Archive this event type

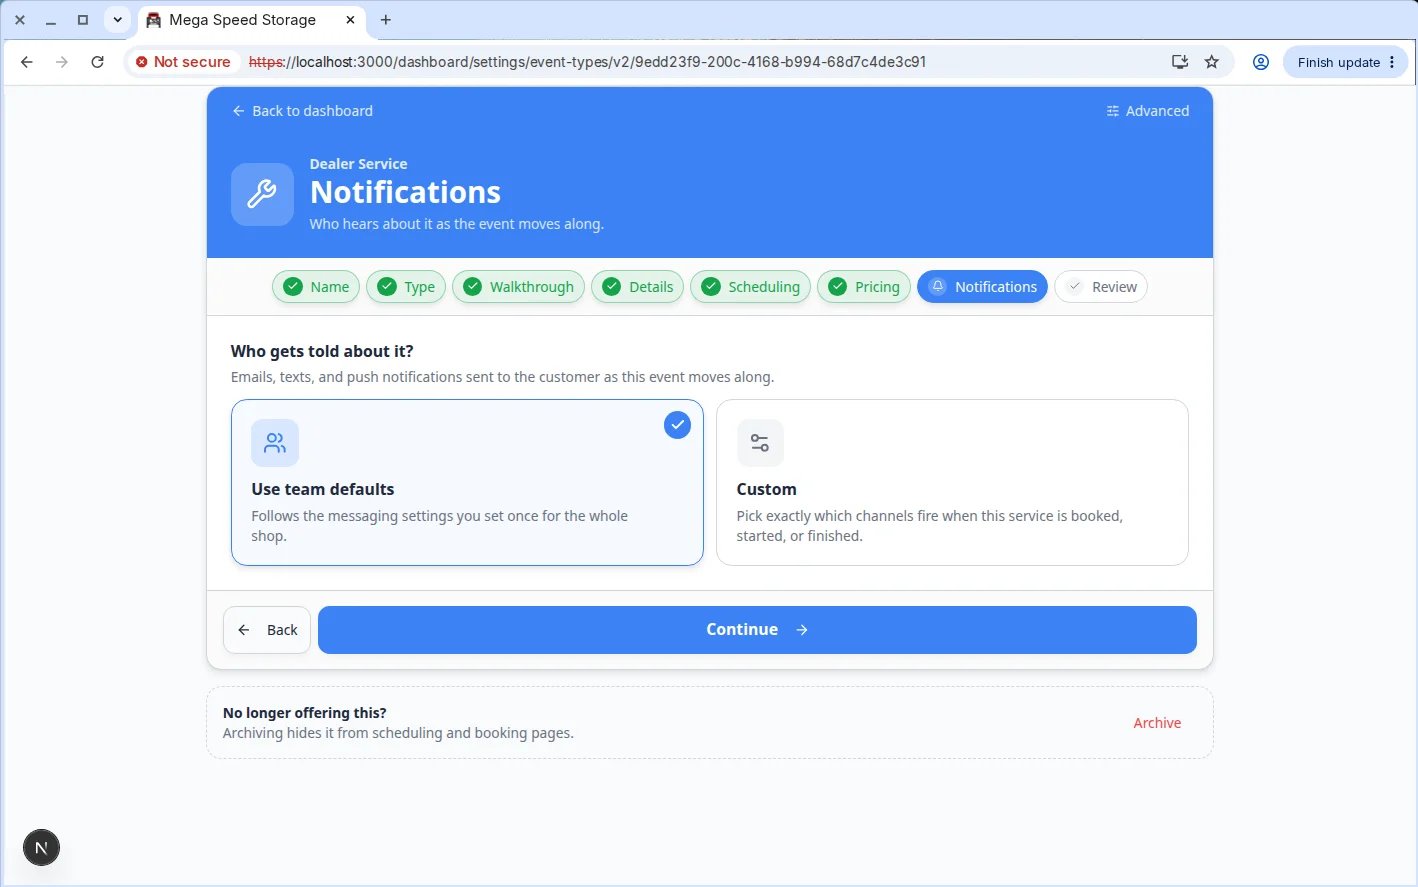pyautogui.click(x=1157, y=723)
